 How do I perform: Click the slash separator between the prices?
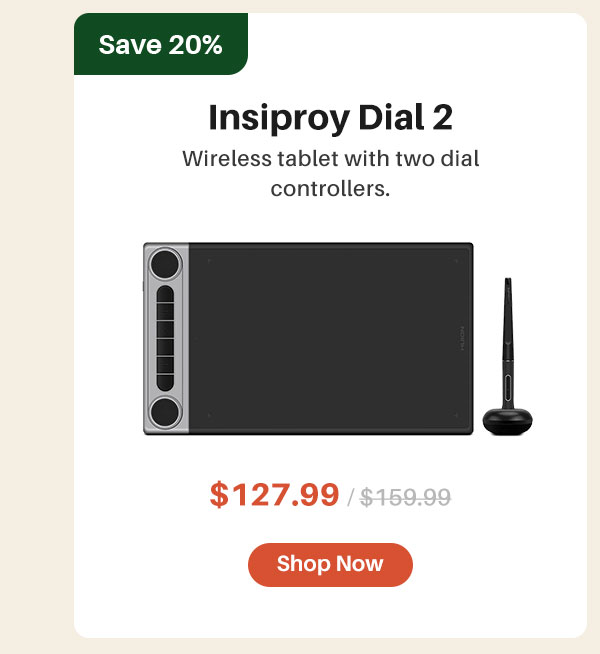coord(350,498)
